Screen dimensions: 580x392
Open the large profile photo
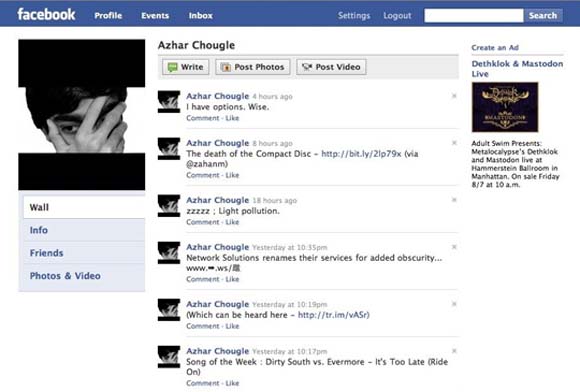point(82,115)
